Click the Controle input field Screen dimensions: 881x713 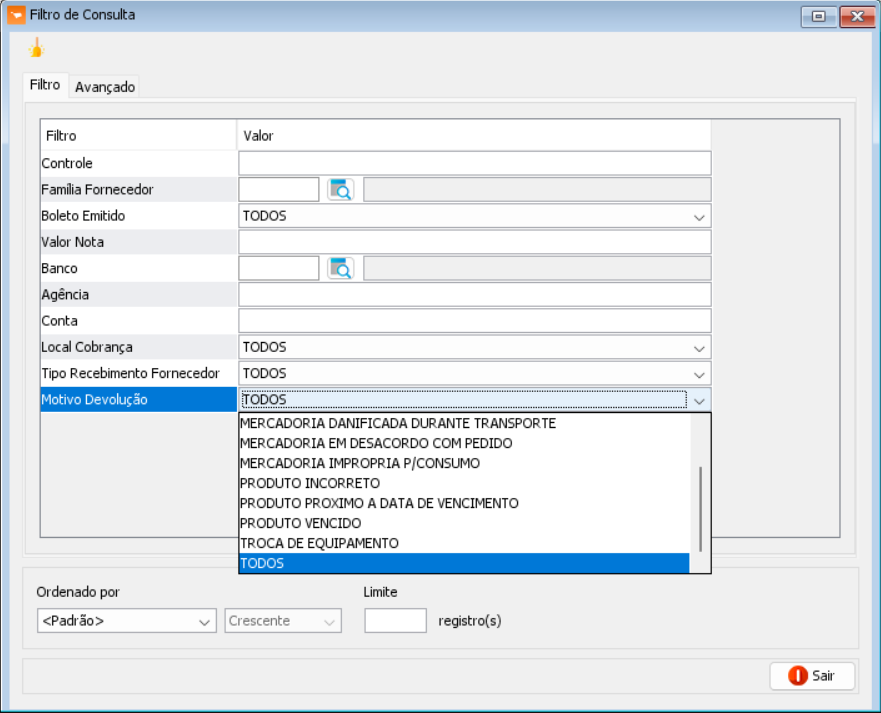(474, 163)
